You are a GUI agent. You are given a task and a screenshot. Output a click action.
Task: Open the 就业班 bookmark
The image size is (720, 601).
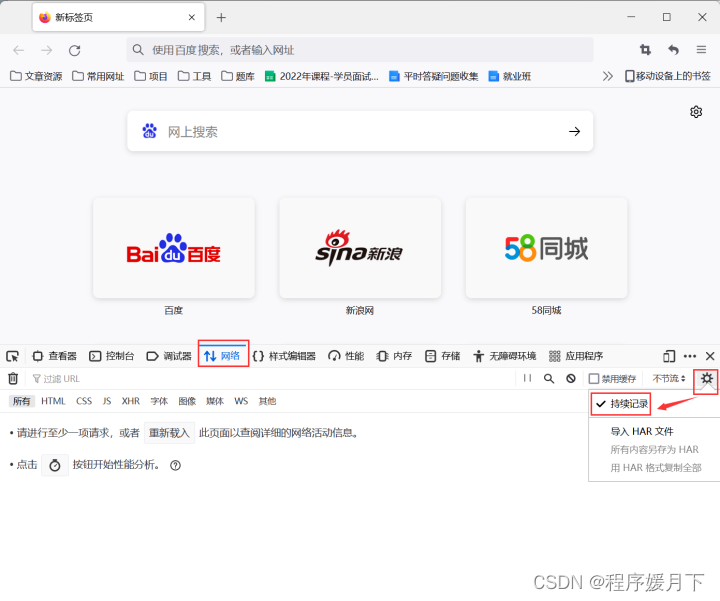tap(510, 76)
